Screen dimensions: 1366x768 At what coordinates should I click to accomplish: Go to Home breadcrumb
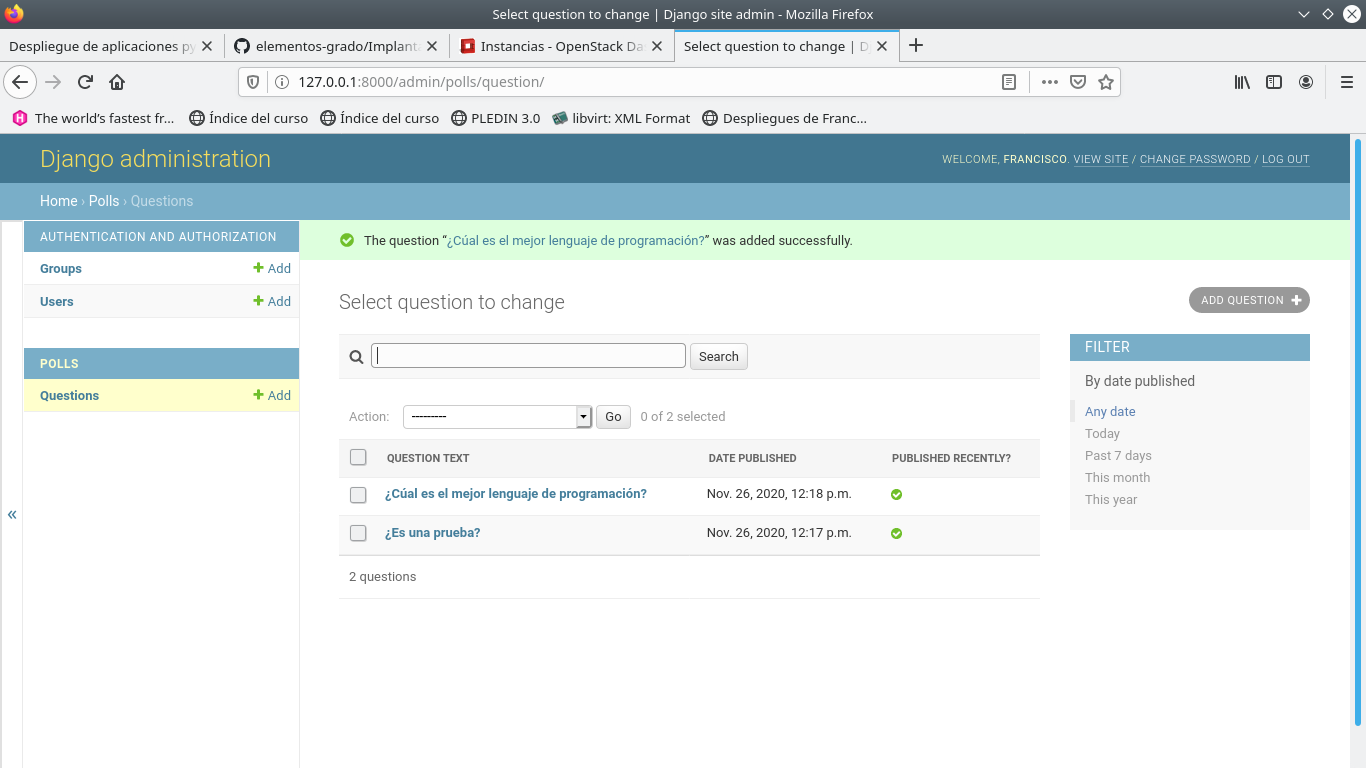point(58,201)
